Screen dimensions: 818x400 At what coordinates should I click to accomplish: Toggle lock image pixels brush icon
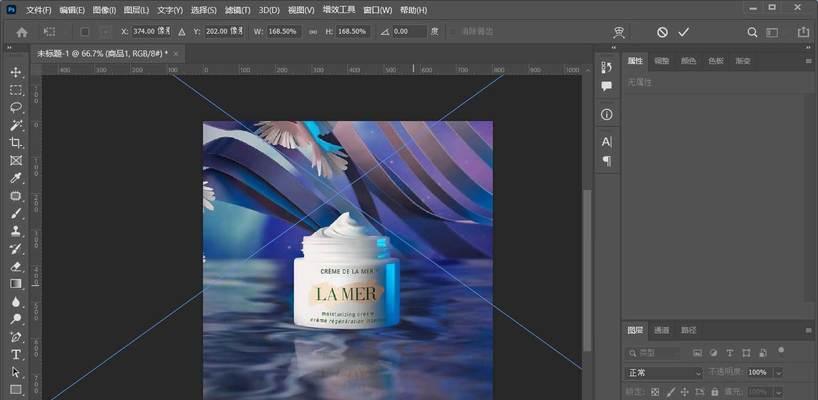click(670, 391)
